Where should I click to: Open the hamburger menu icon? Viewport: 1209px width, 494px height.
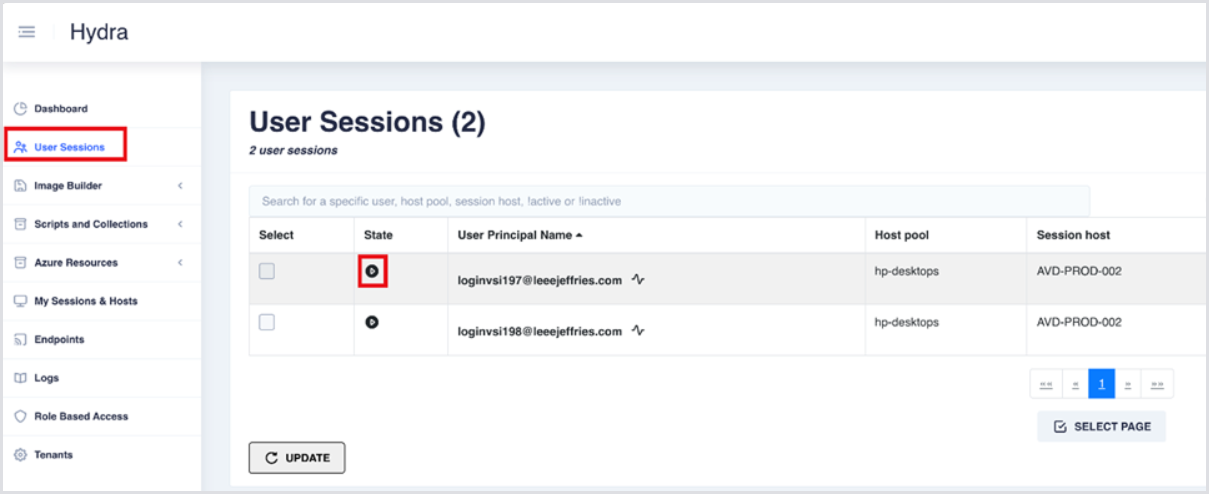coord(27,32)
